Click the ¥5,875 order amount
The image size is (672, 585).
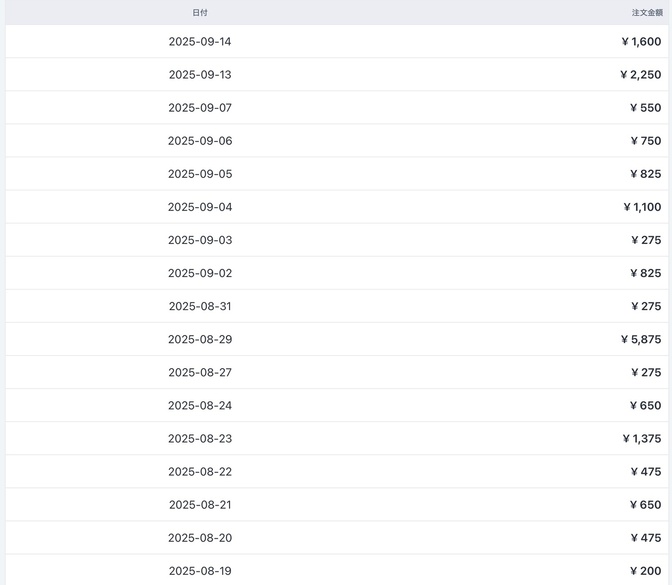tap(640, 339)
